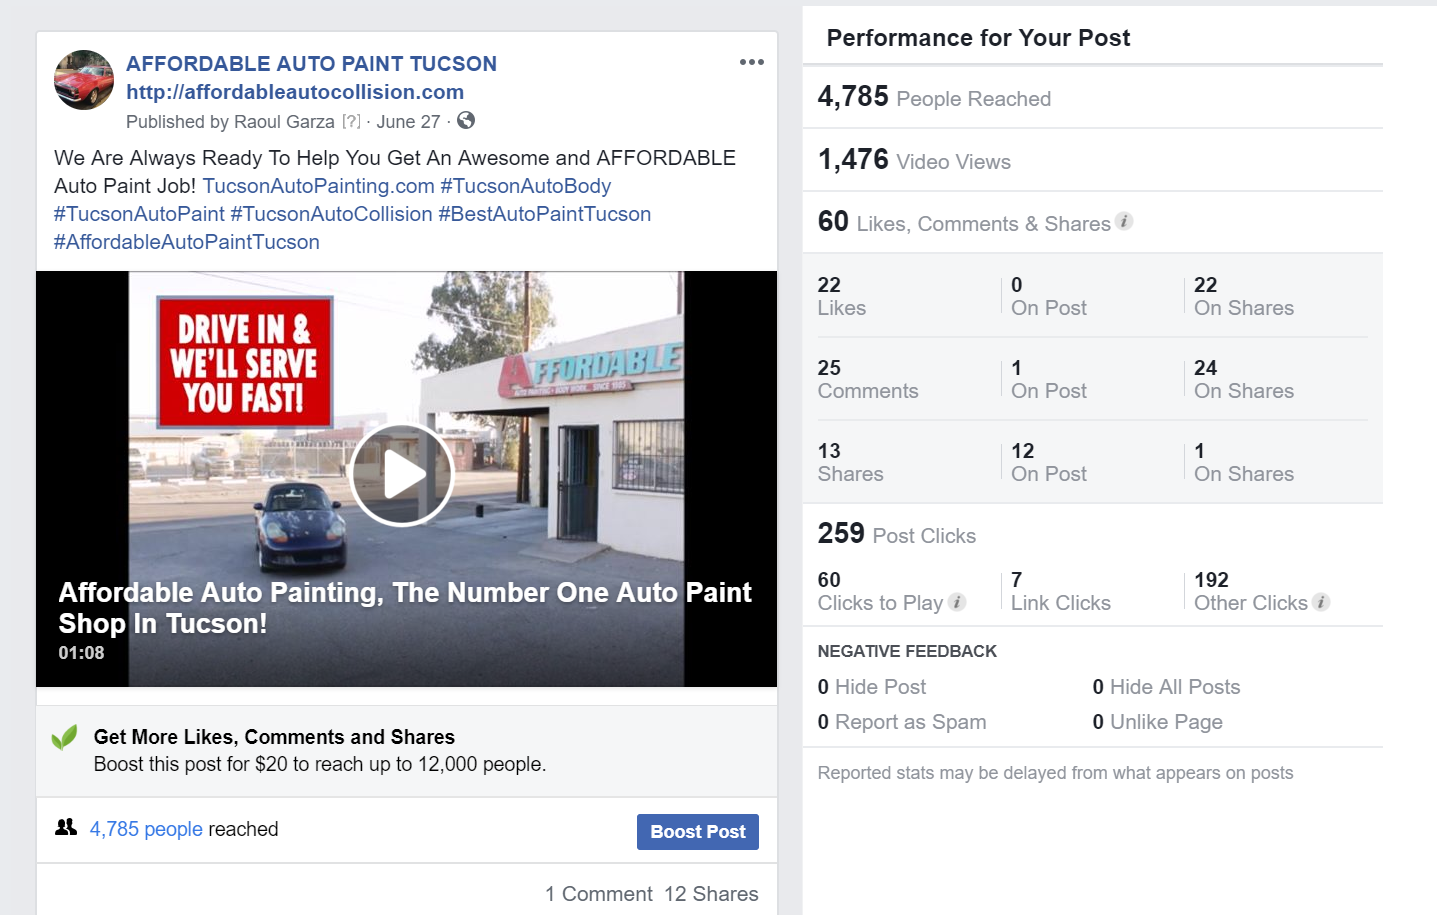Click '0 Hide All Posts' feedback item
The width and height of the screenshot is (1437, 915).
1166,687
